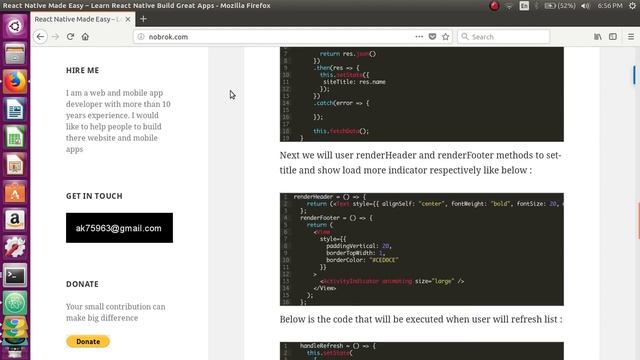This screenshot has width=640, height=360.
Task: Open the system gear session menu
Action: point(632,6)
